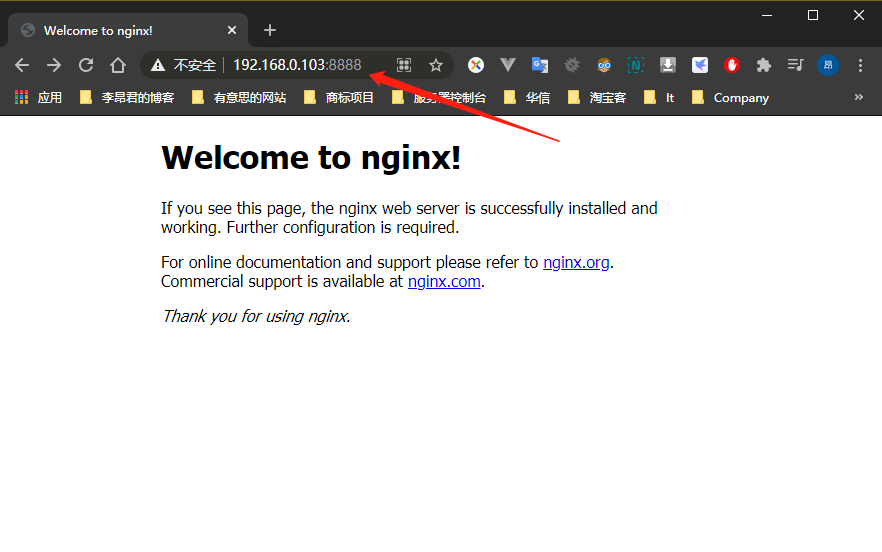Viewport: 882px width, 552px height.
Task: Reload the current page
Action: [86, 65]
